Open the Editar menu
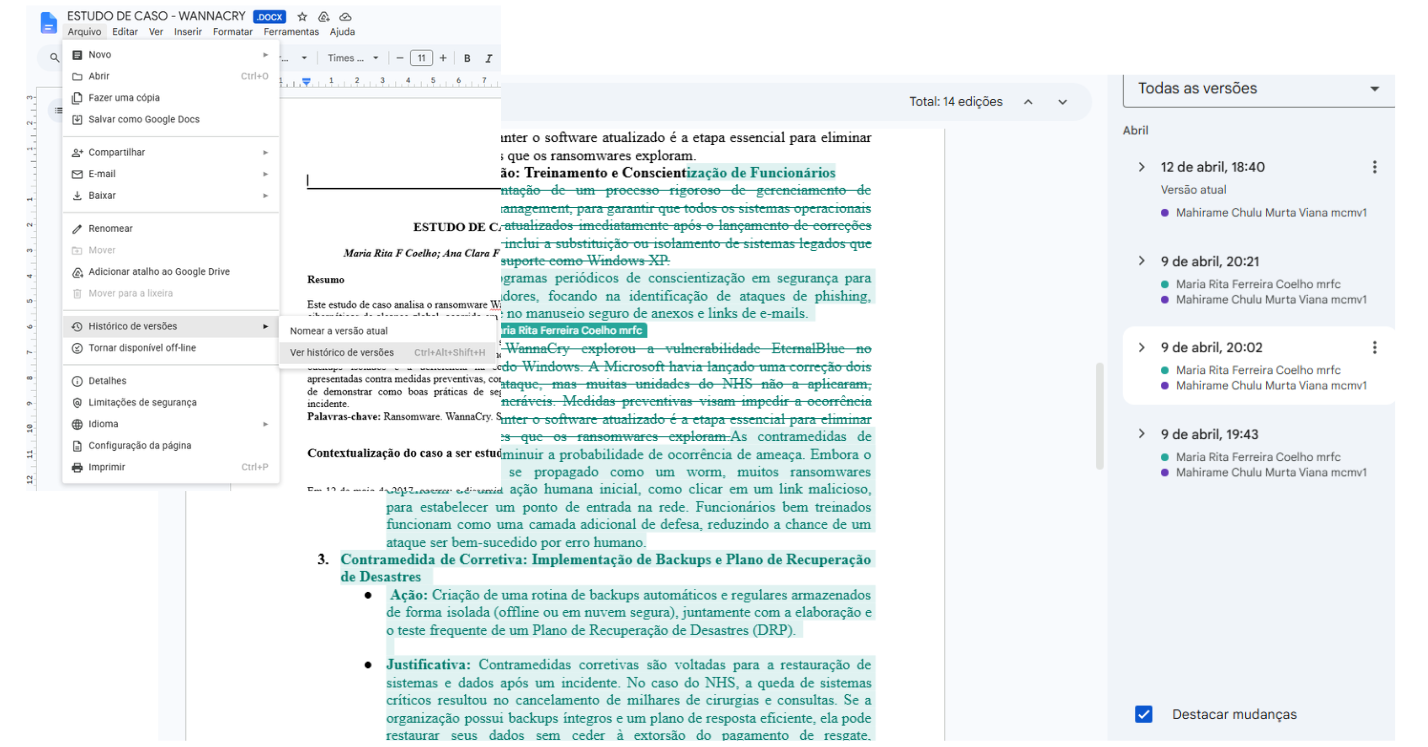Viewport: 1428px width, 747px height. tap(125, 32)
